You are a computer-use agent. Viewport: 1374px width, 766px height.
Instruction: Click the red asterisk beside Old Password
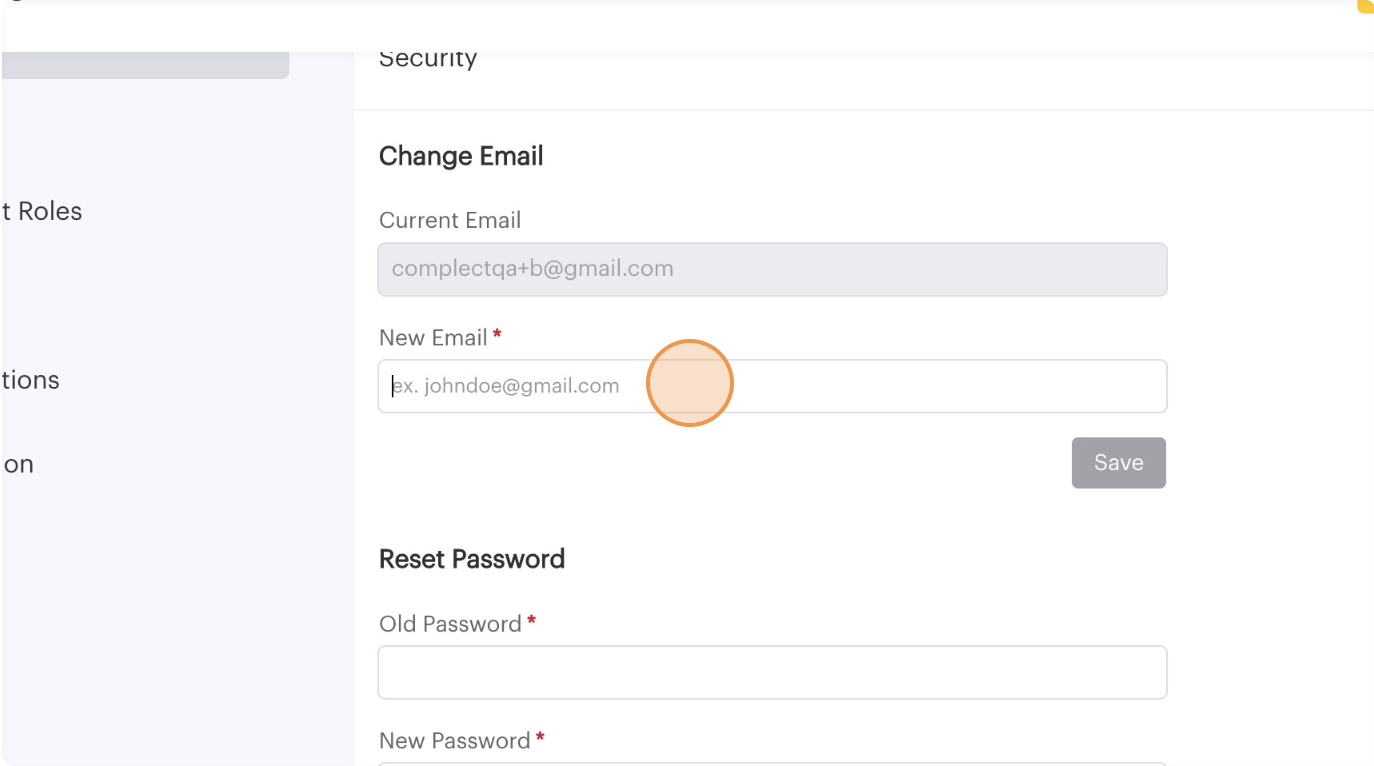(531, 622)
